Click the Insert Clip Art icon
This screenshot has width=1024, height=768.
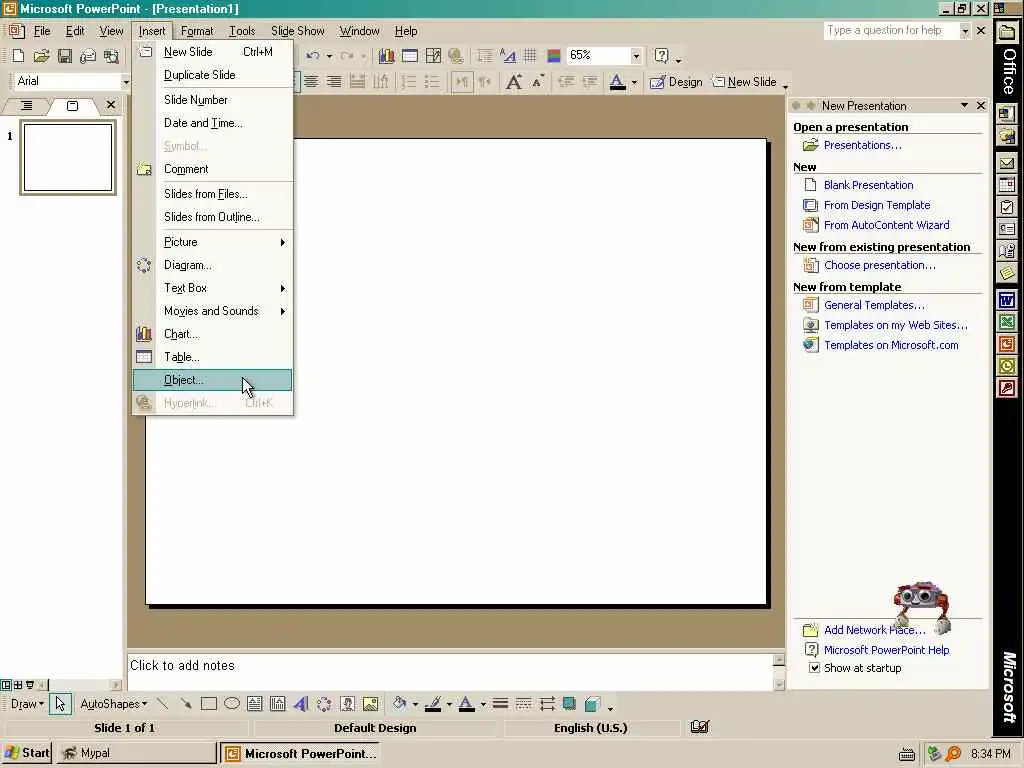tap(347, 704)
